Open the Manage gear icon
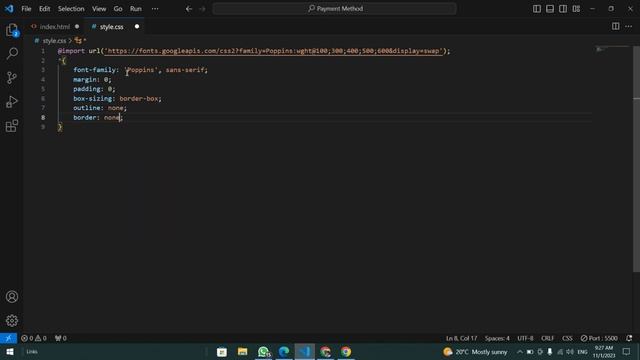The width and height of the screenshot is (640, 360). [x=12, y=320]
